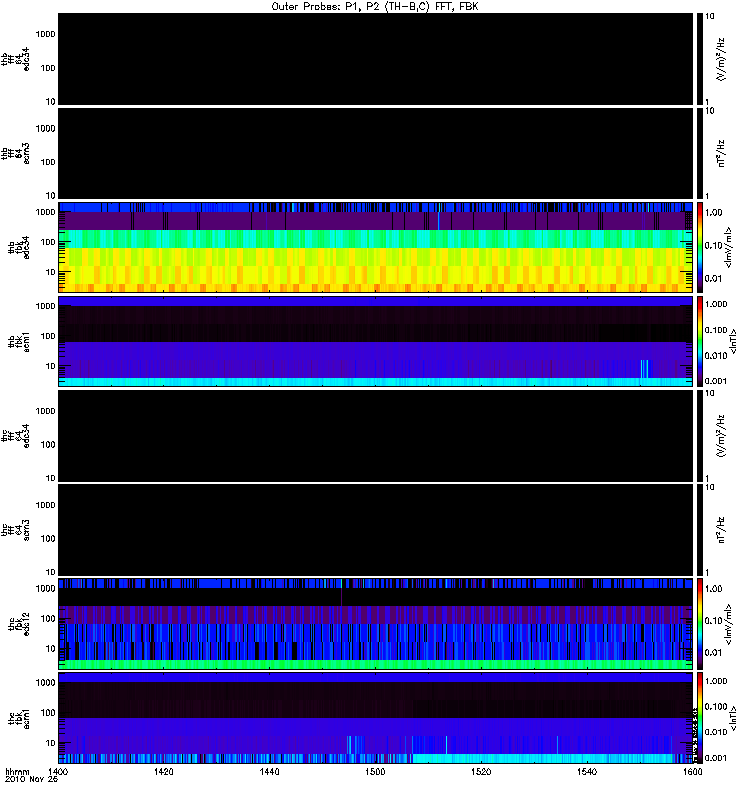The width and height of the screenshot is (750, 800).
Task: Click the "0.100" color bar tick of thb fbk scm1
Action: click(x=716, y=330)
